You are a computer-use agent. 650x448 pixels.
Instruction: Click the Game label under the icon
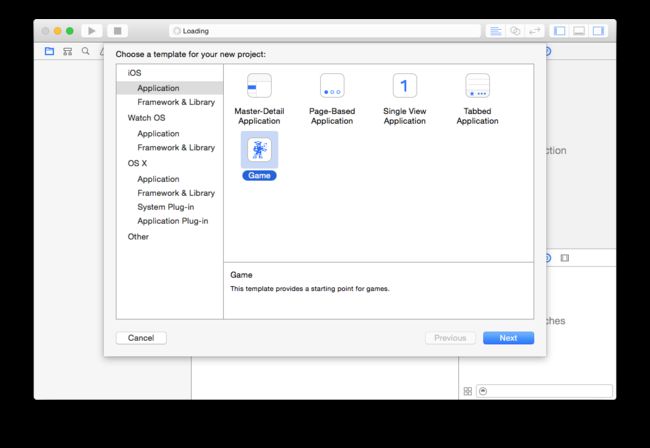260,175
